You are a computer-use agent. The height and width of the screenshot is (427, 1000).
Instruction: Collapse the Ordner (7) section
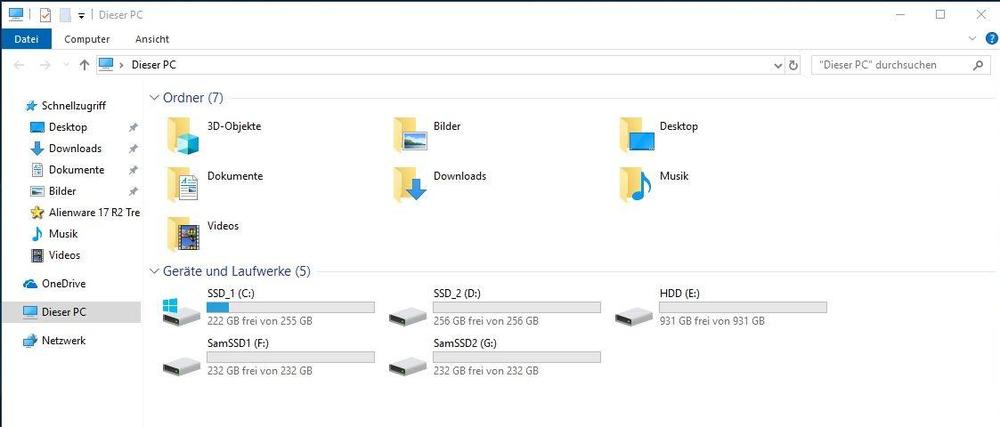[x=154, y=98]
